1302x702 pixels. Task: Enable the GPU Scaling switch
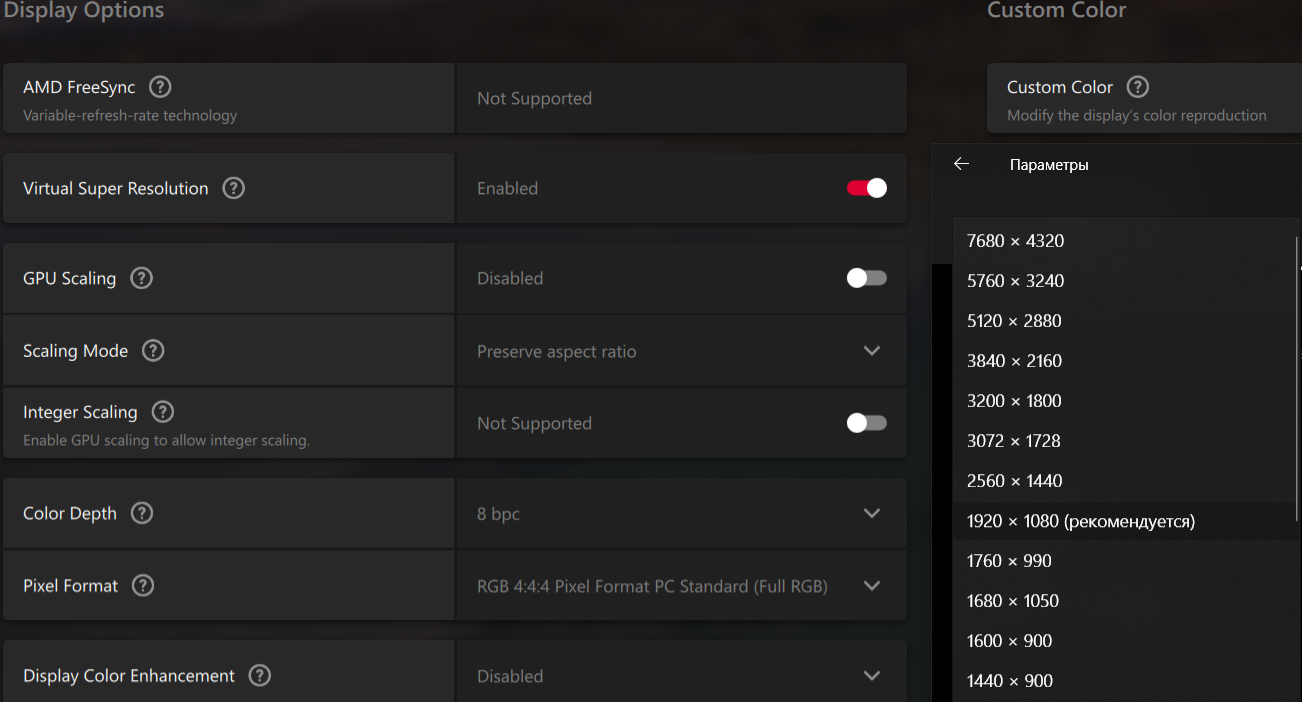click(x=866, y=278)
